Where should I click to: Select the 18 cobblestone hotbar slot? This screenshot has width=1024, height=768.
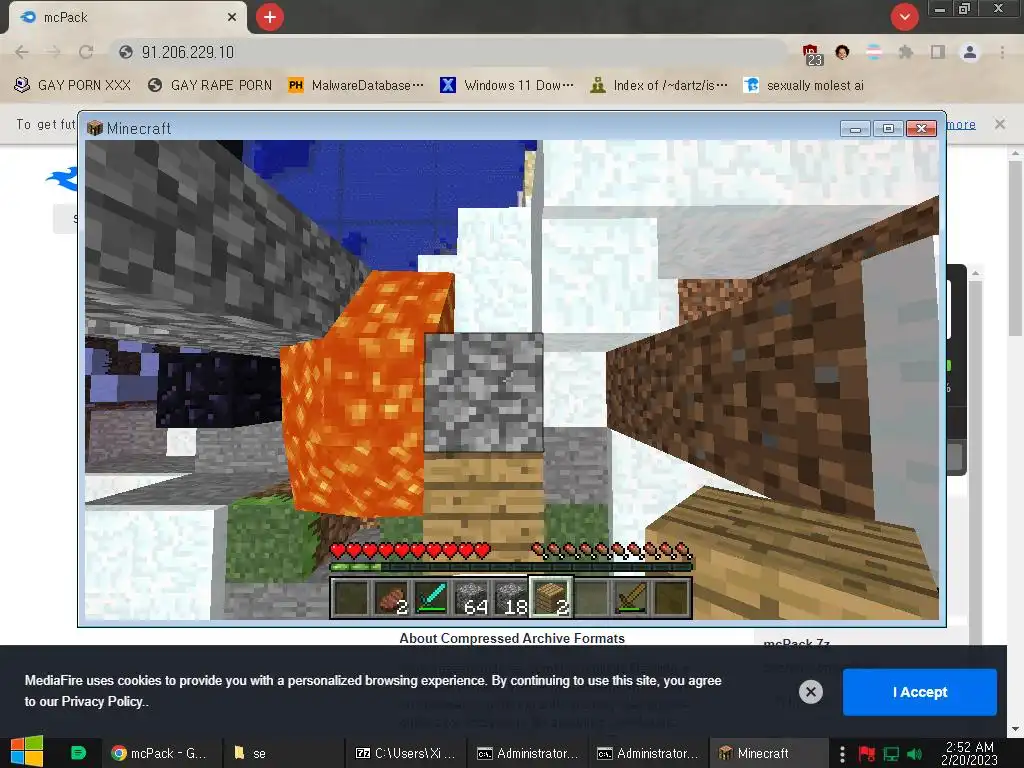[x=511, y=597]
